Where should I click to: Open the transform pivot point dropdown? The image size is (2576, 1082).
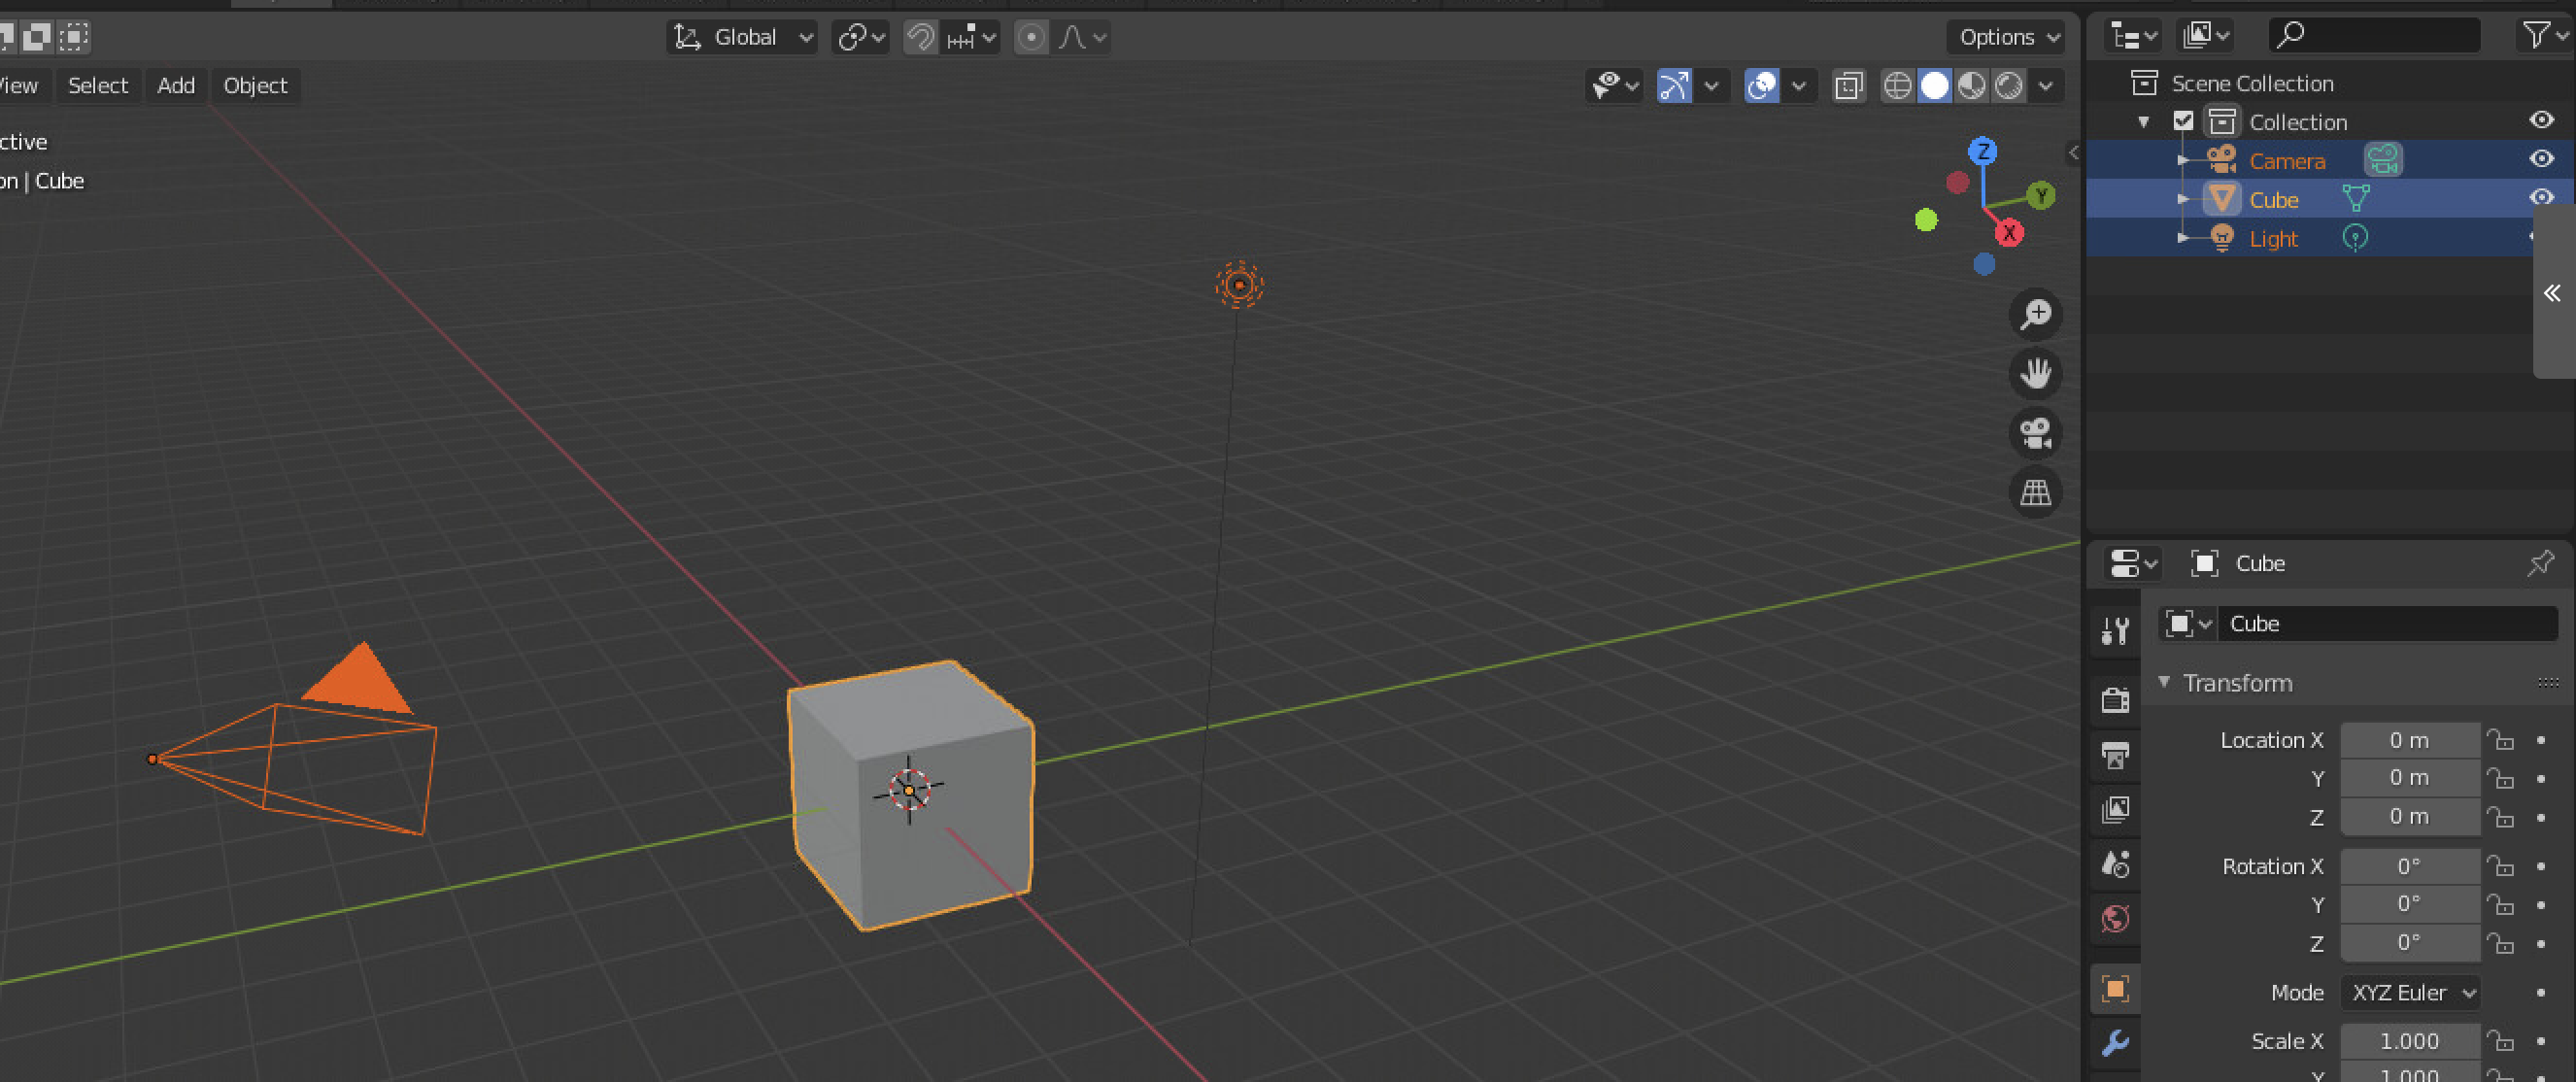coord(861,38)
